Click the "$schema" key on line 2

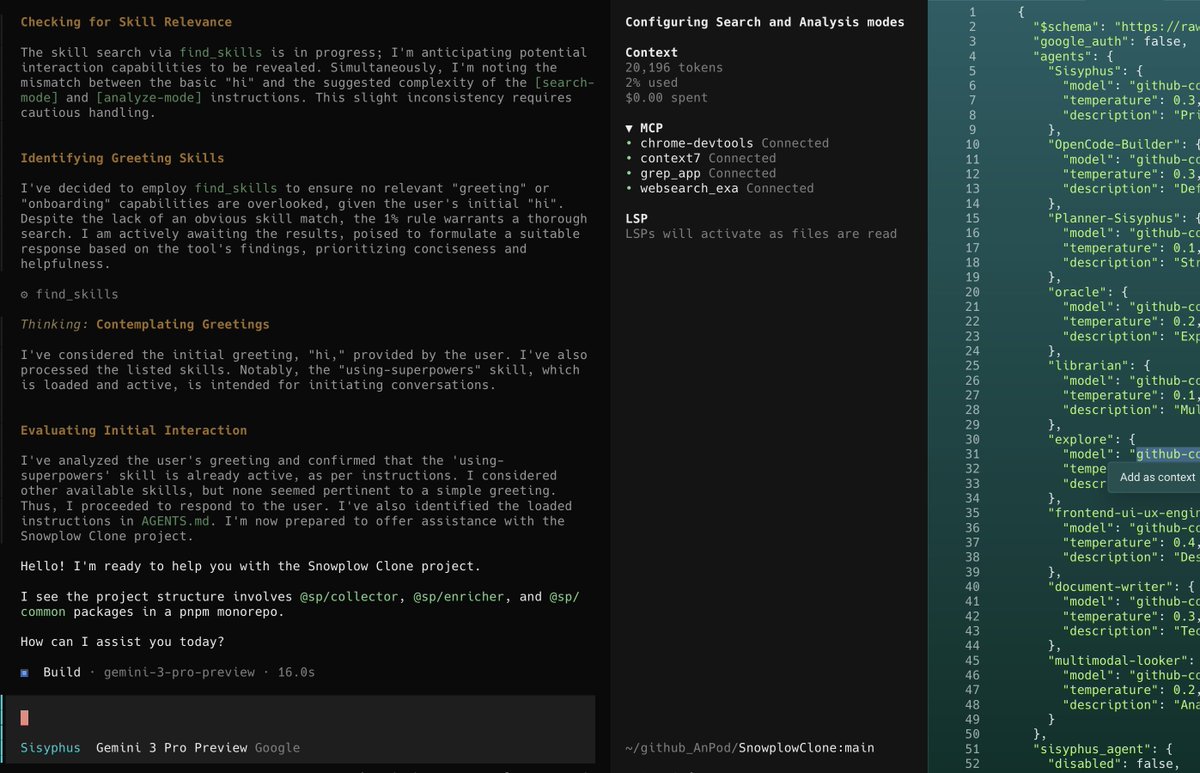[x=1066, y=26]
